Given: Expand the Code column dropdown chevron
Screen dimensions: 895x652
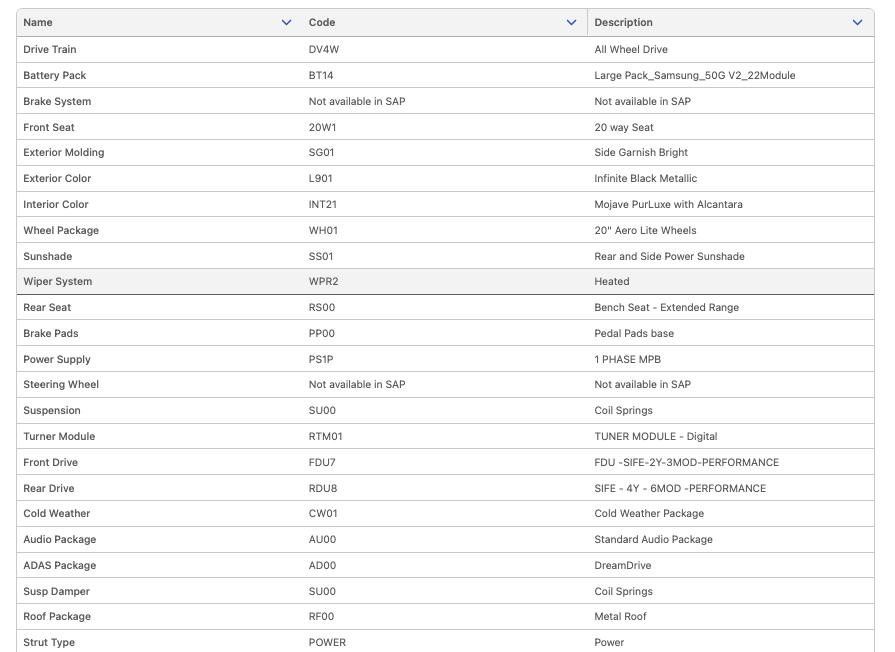Looking at the screenshot, I should click(571, 22).
